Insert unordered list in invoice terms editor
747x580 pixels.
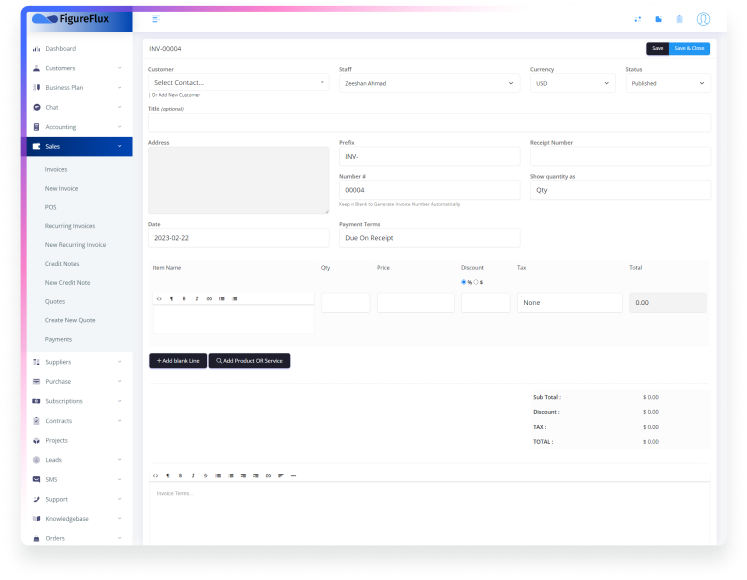click(x=218, y=476)
